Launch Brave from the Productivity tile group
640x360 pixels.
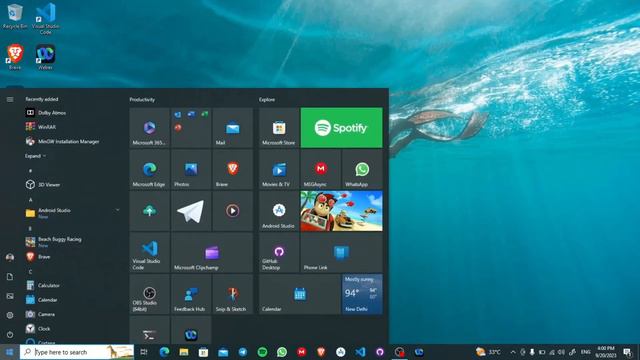(233, 169)
